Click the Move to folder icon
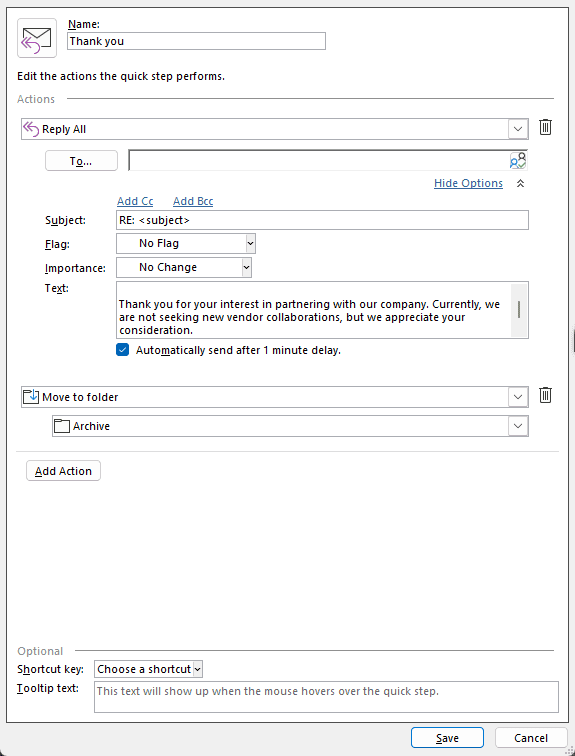 point(31,397)
